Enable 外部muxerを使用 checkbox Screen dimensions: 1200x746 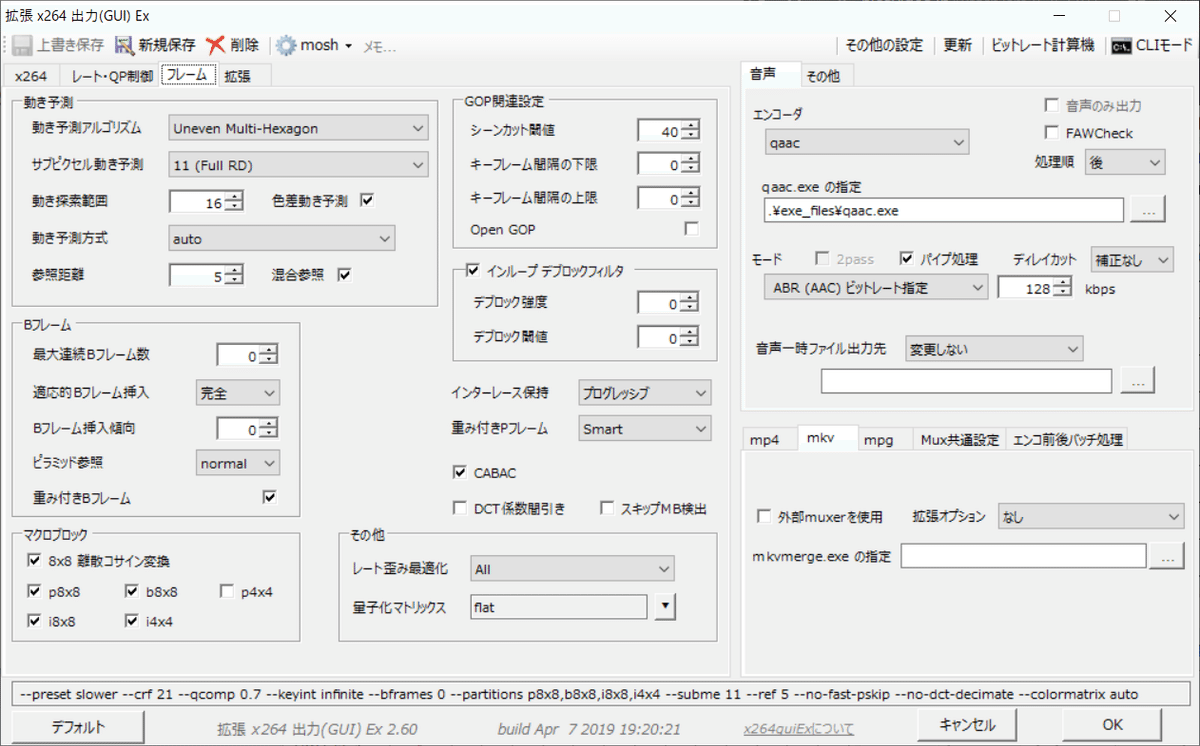[766, 517]
